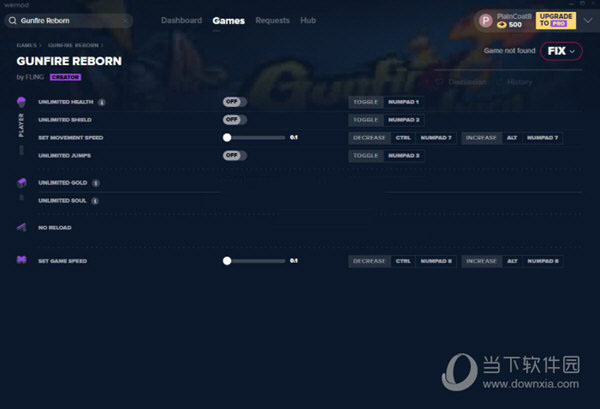The width and height of the screenshot is (600, 409).
Task: Click ALT key of game speed increase
Action: tap(512, 261)
